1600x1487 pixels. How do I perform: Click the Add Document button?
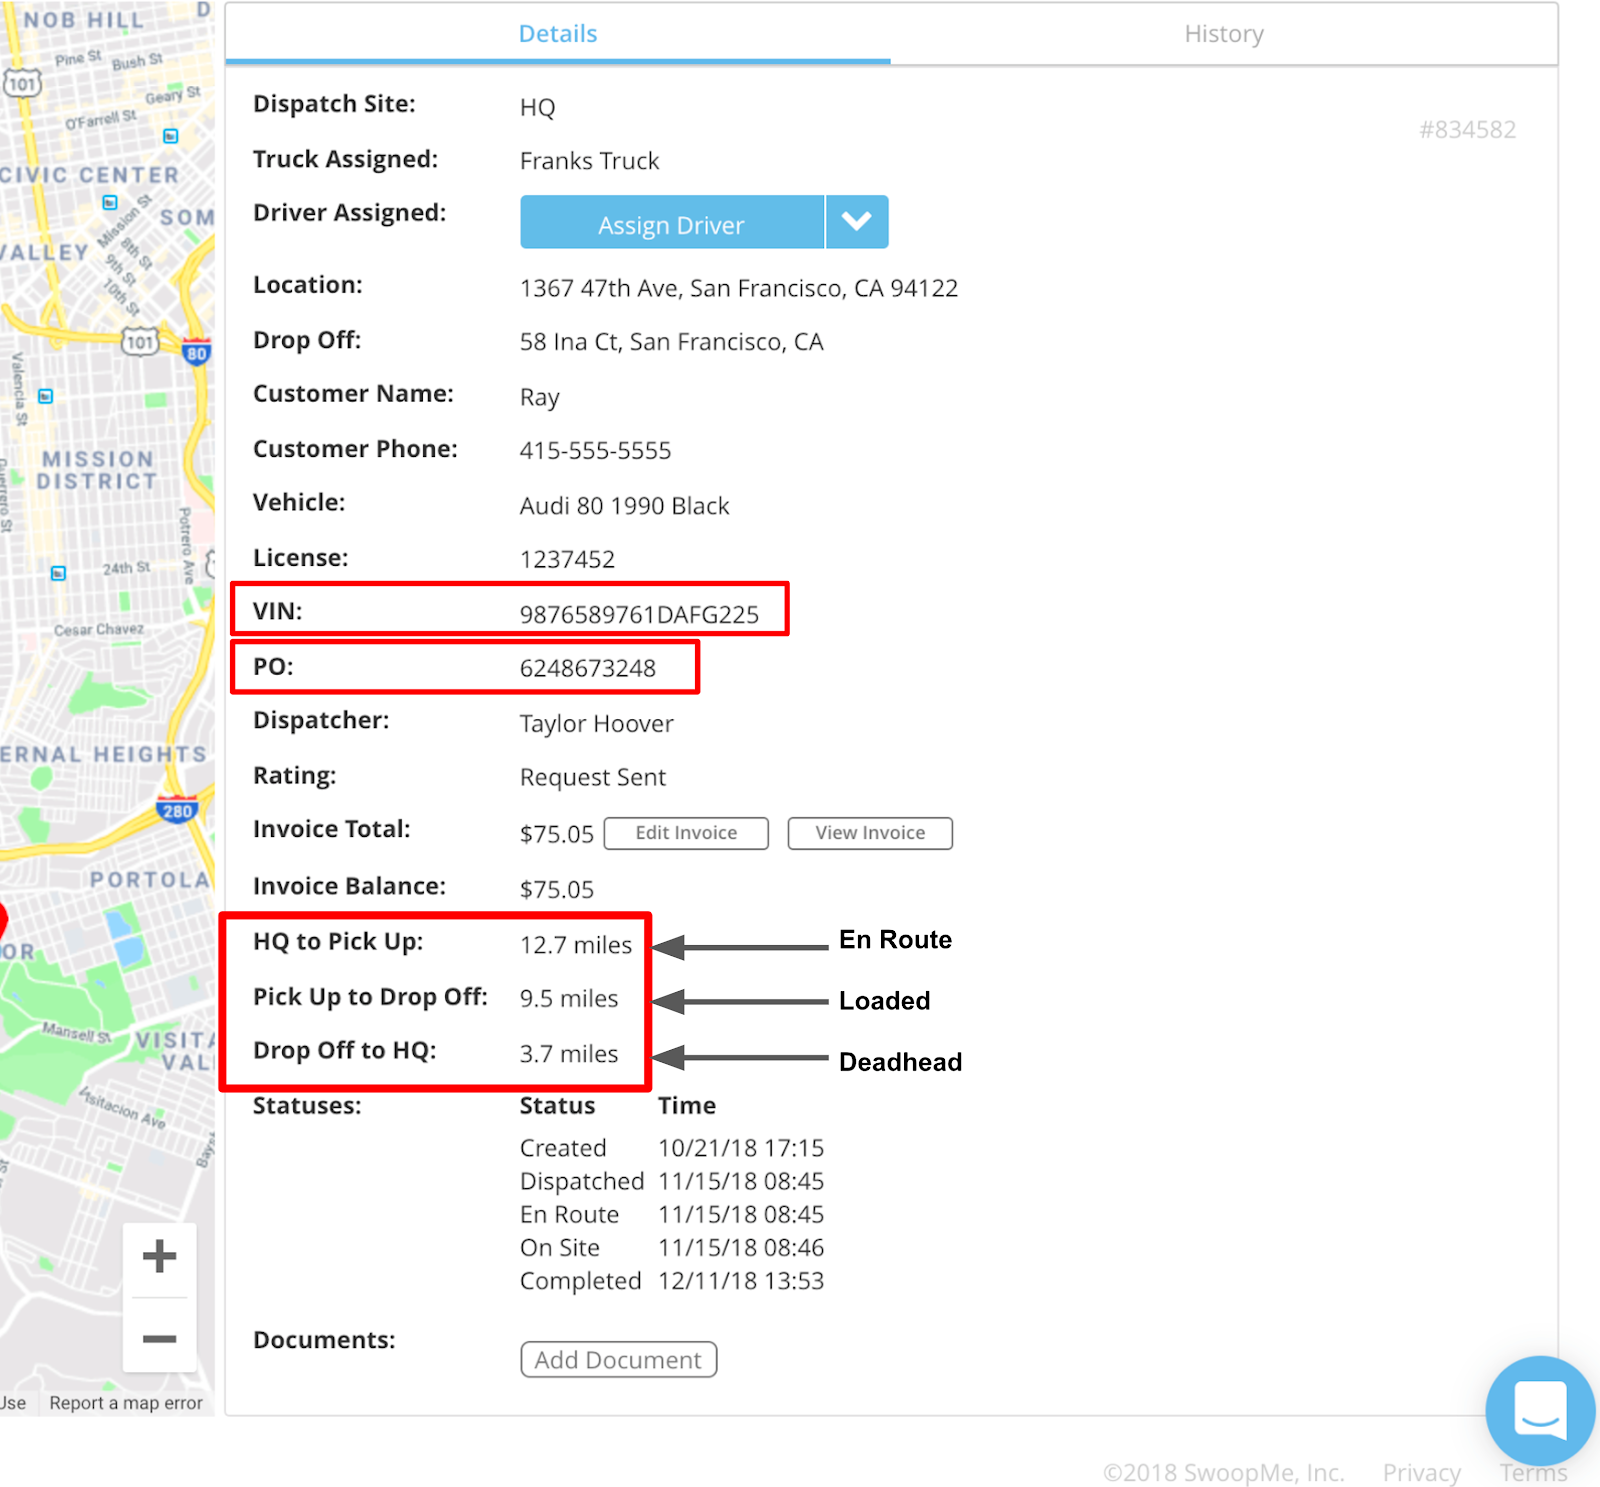(618, 1359)
